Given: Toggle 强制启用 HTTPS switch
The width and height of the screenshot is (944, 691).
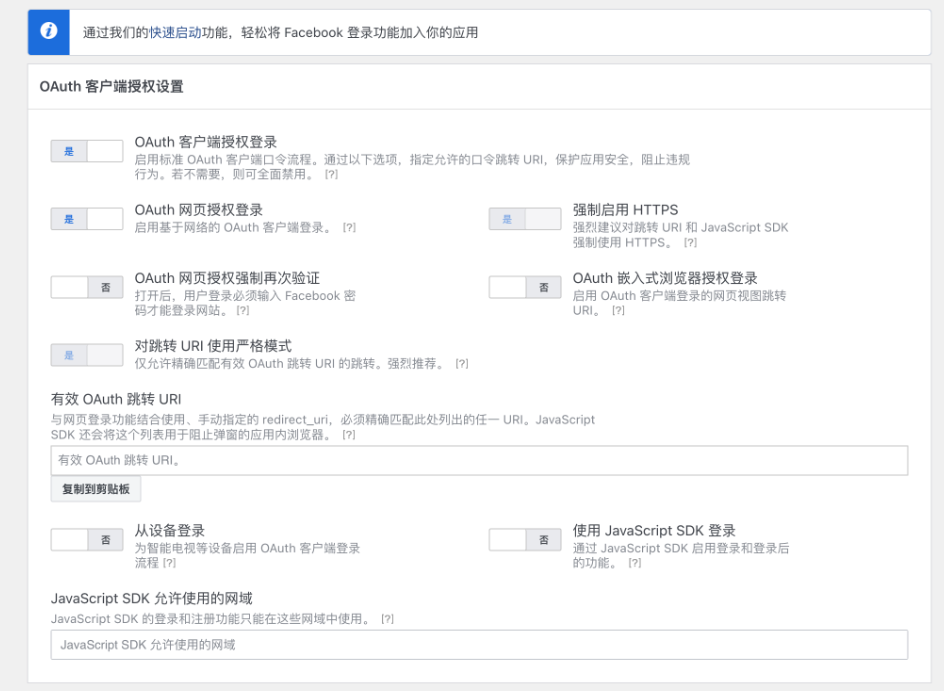Looking at the screenshot, I should click(525, 219).
